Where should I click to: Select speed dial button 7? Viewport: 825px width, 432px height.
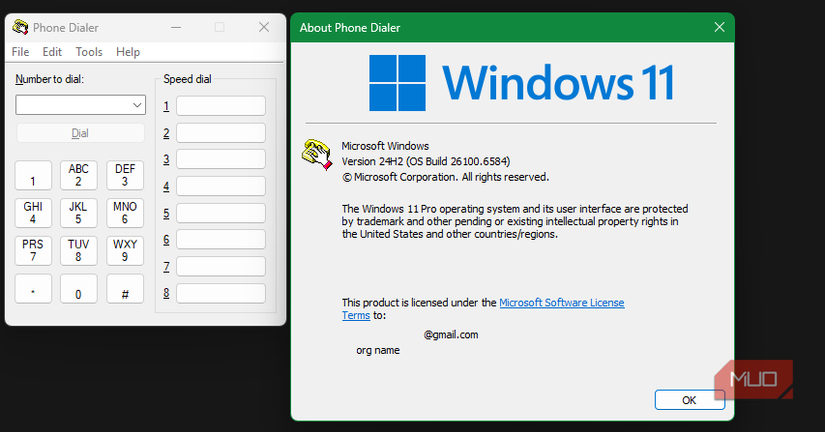point(220,266)
